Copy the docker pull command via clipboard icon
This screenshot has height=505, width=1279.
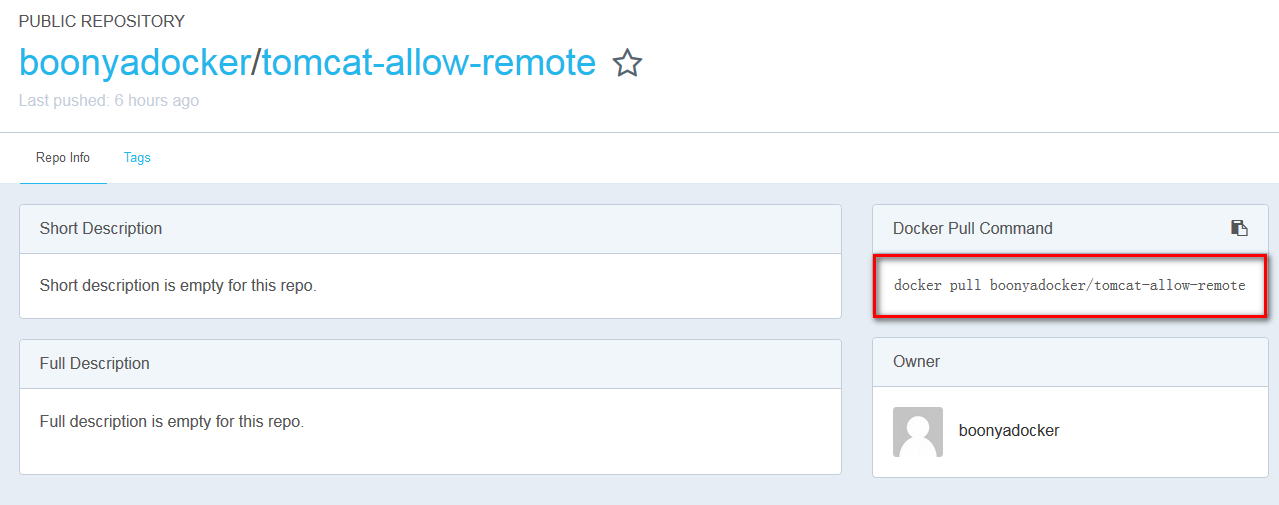click(x=1239, y=228)
